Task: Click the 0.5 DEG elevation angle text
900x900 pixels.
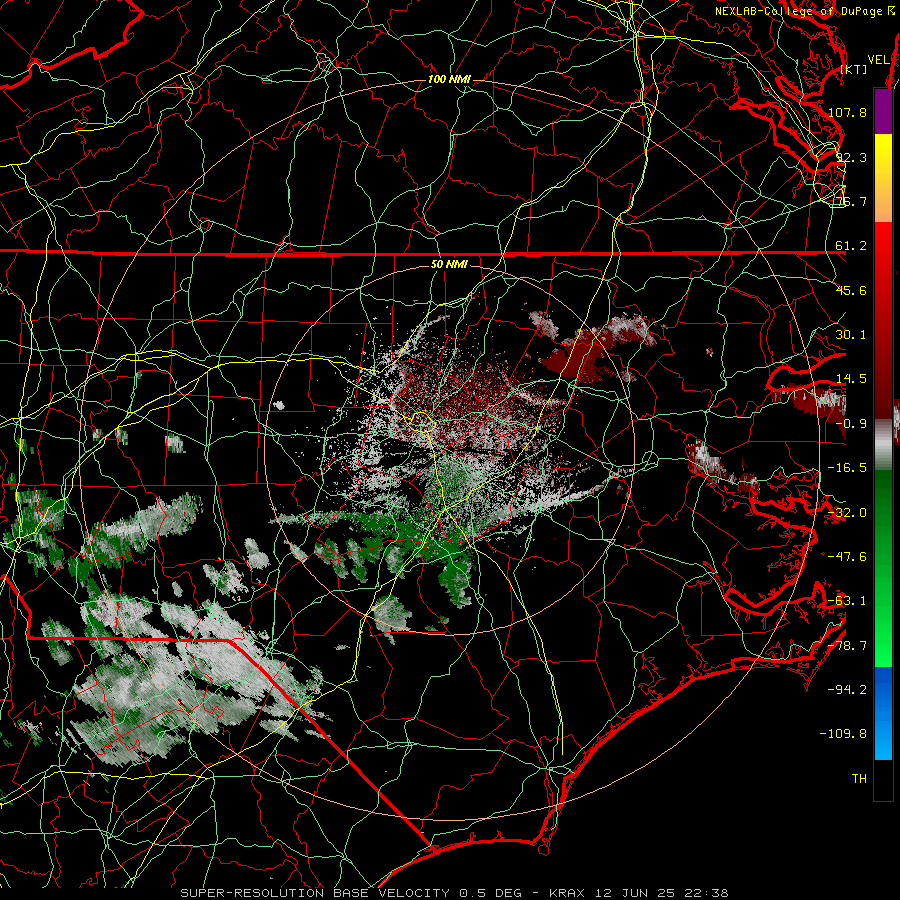Action: coord(490,893)
